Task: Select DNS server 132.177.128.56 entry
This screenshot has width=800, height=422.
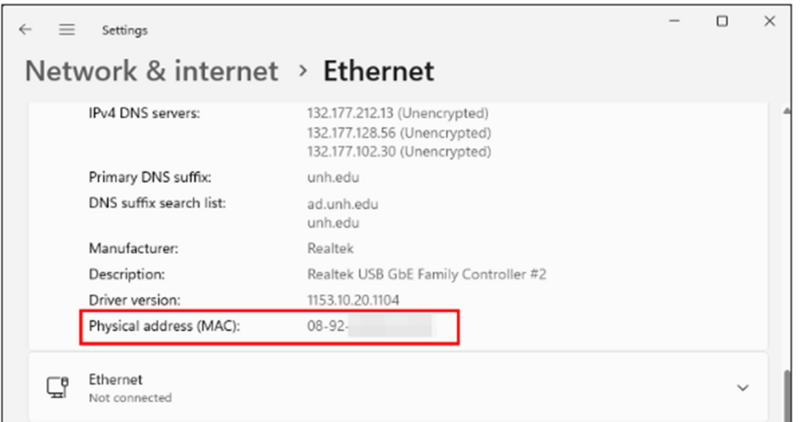Action: 397,132
